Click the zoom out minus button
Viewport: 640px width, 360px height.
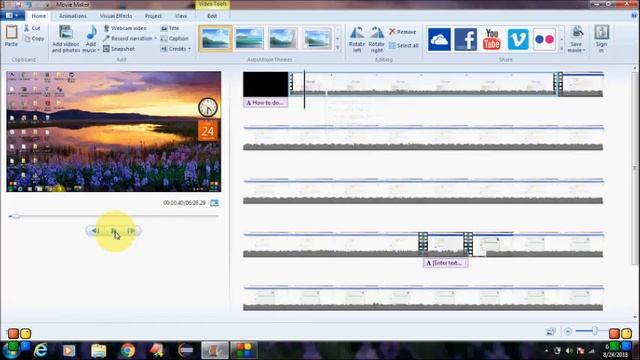pos(568,331)
